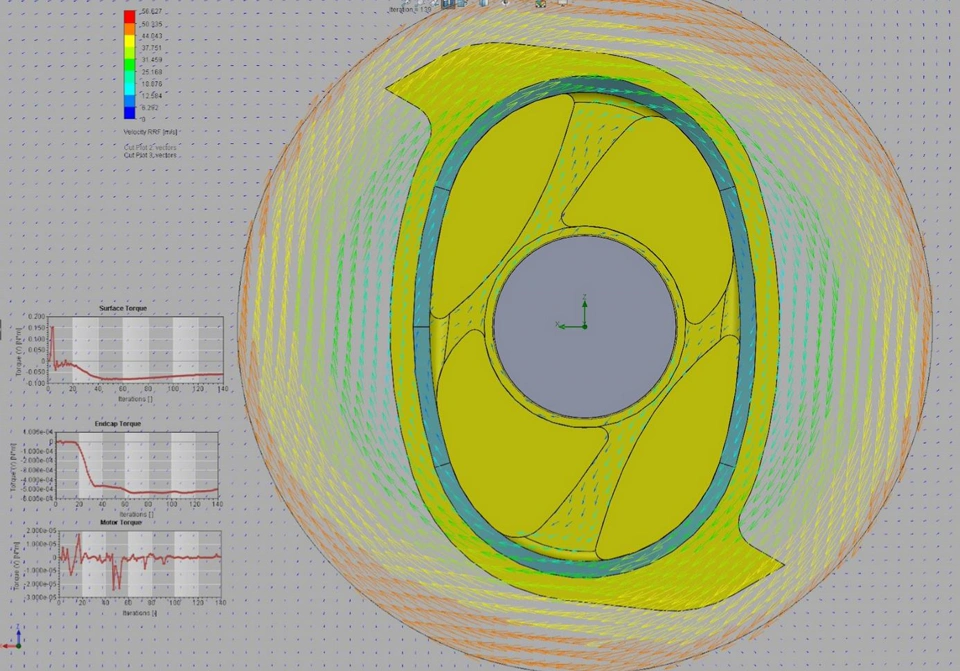Image resolution: width=960 pixels, height=671 pixels.
Task: Click the Motor Torque chart title
Action: tap(121, 522)
